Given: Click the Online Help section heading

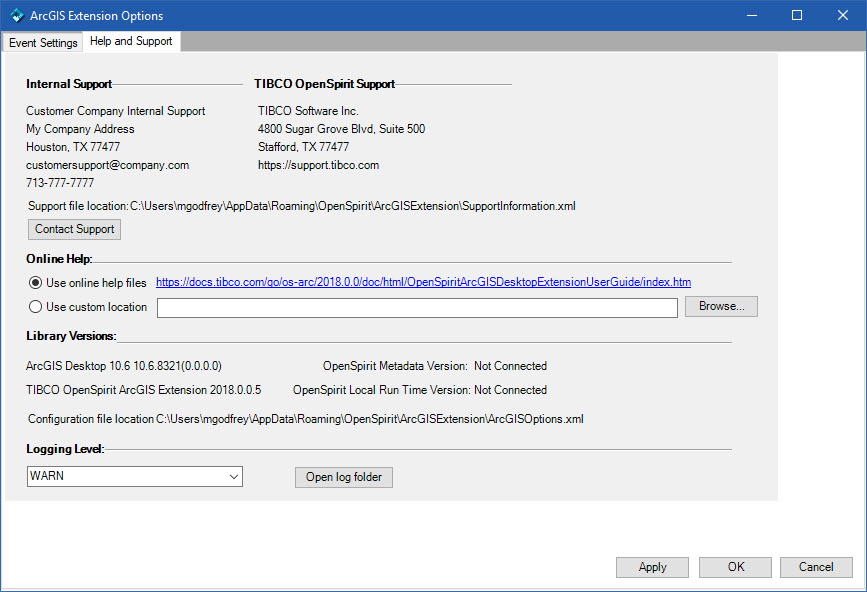Looking at the screenshot, I should (x=59, y=259).
